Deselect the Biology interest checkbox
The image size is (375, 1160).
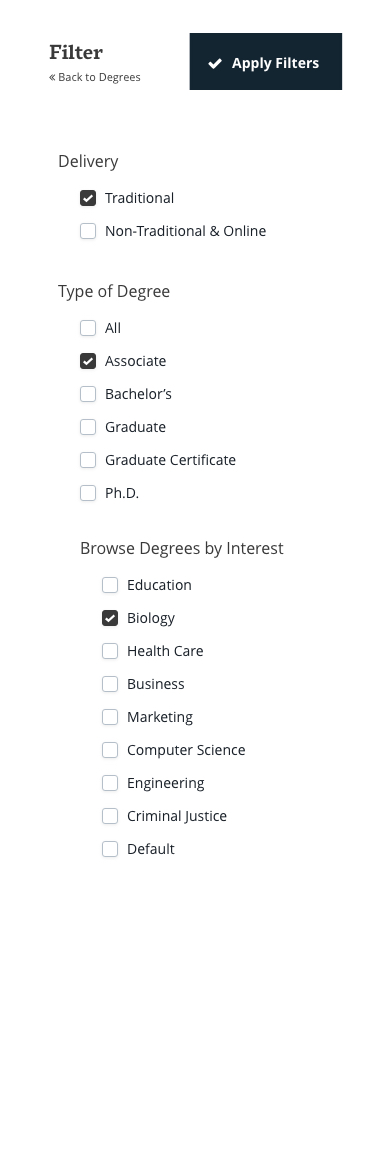click(x=110, y=618)
